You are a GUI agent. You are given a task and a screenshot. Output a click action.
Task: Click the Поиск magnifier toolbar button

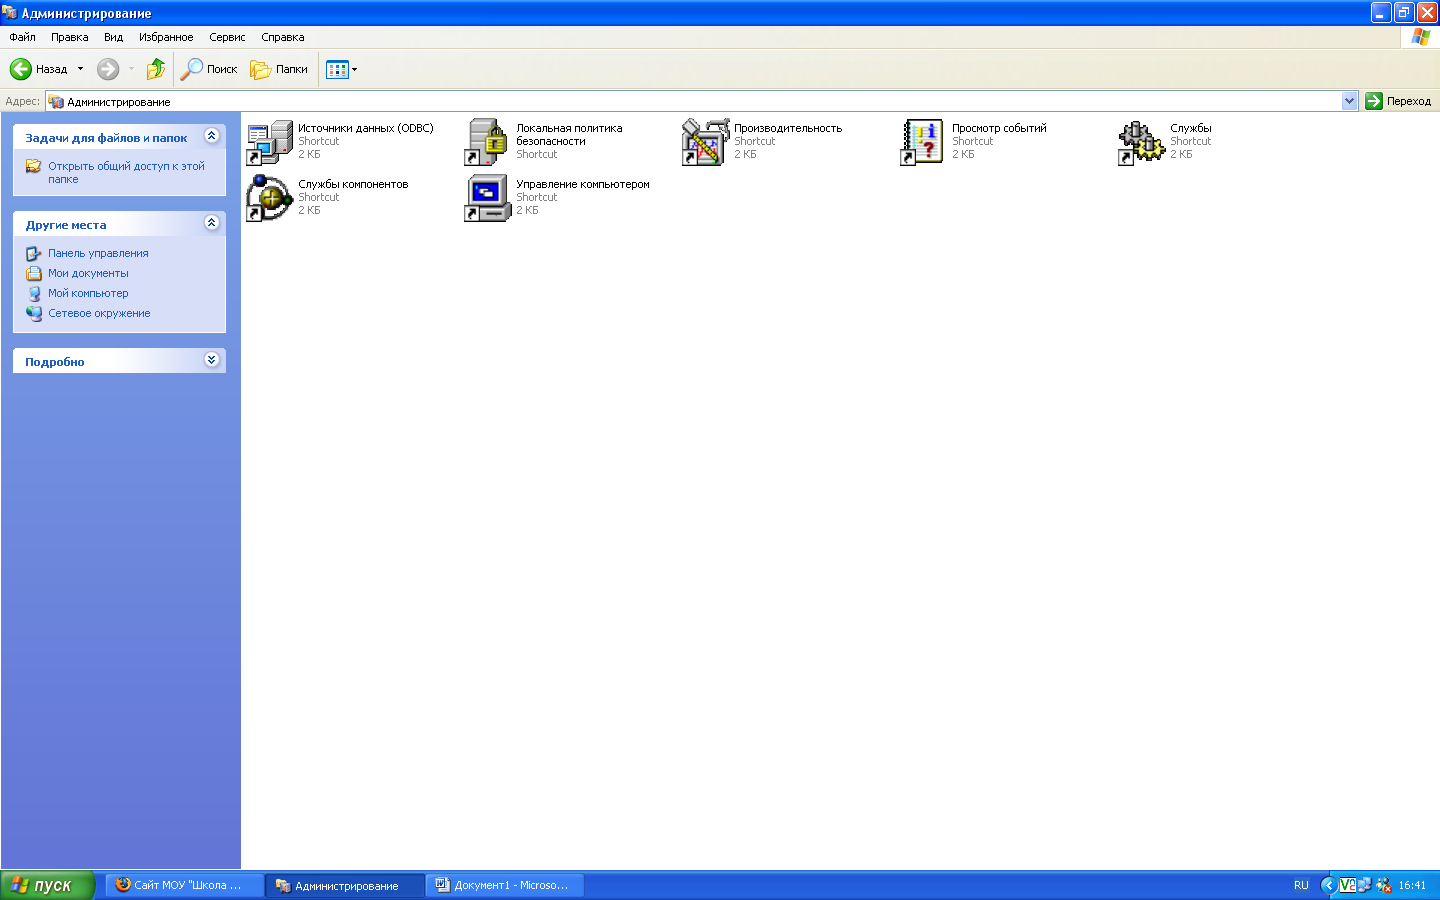(x=209, y=69)
